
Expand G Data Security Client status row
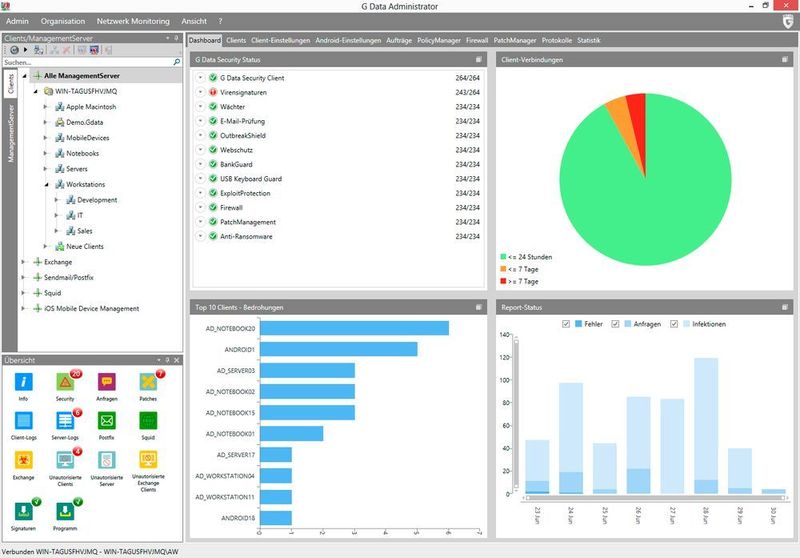coord(201,78)
